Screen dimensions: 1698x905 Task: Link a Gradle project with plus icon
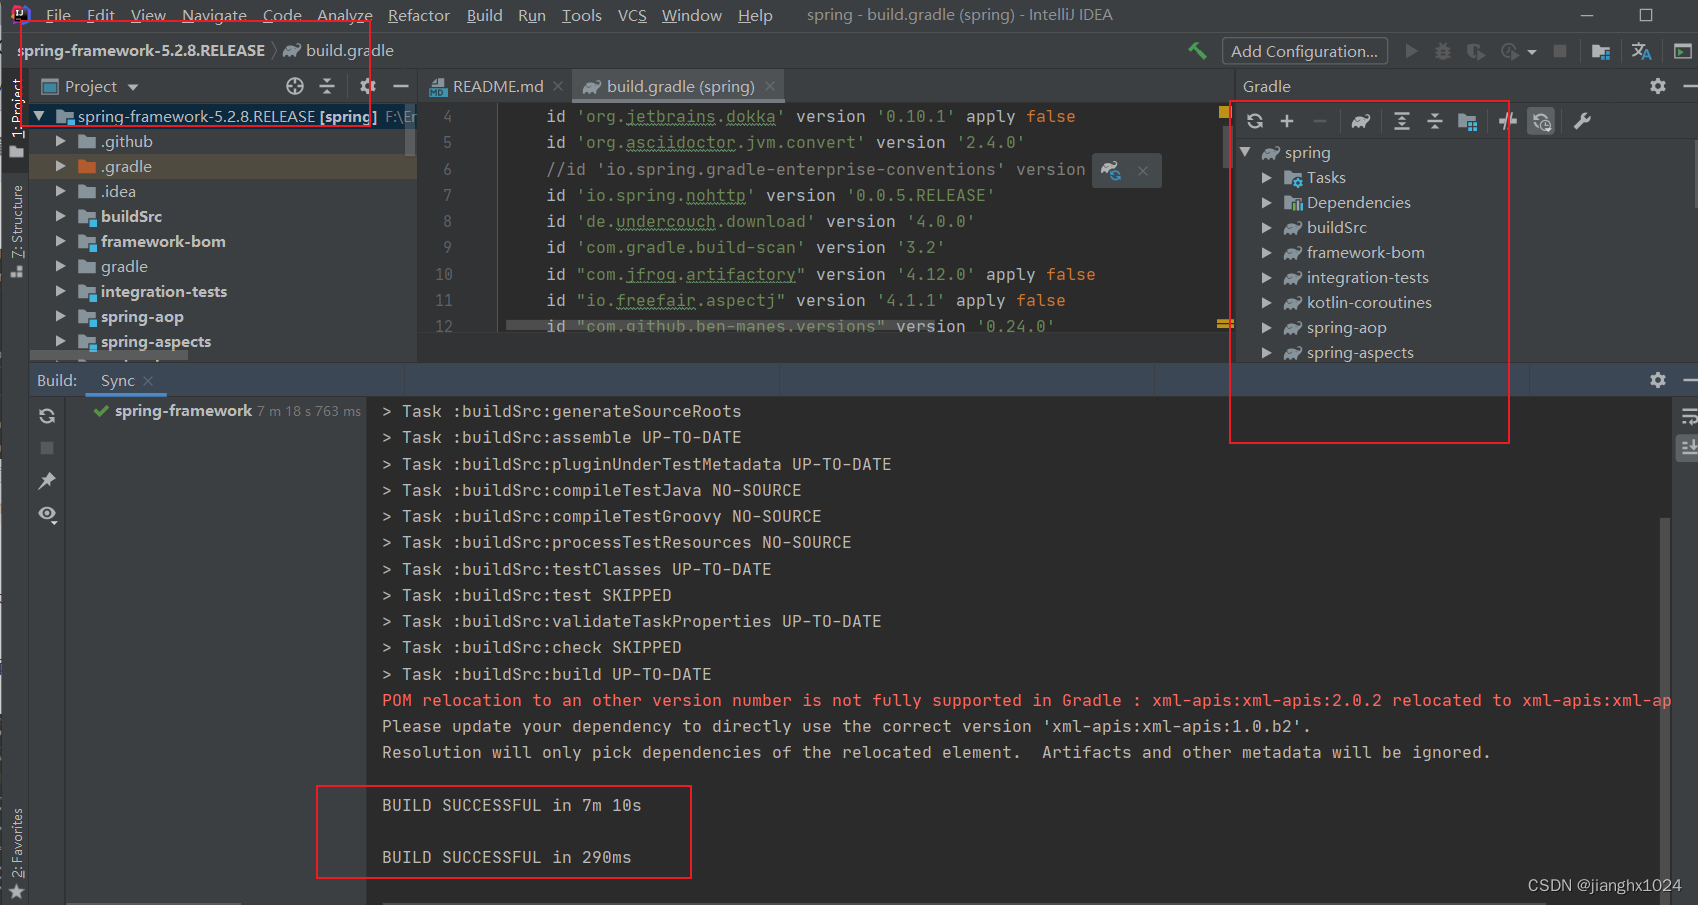[x=1287, y=121]
